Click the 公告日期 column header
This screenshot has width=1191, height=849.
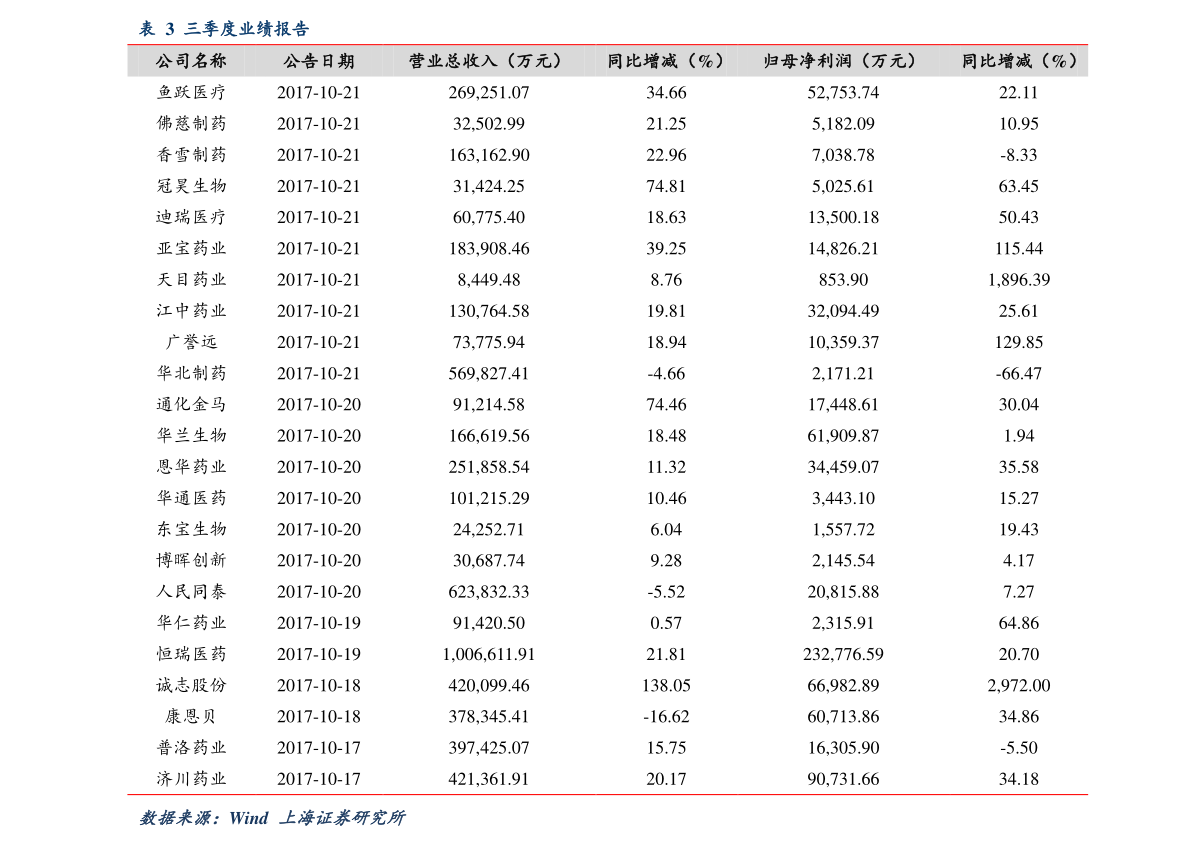(319, 61)
